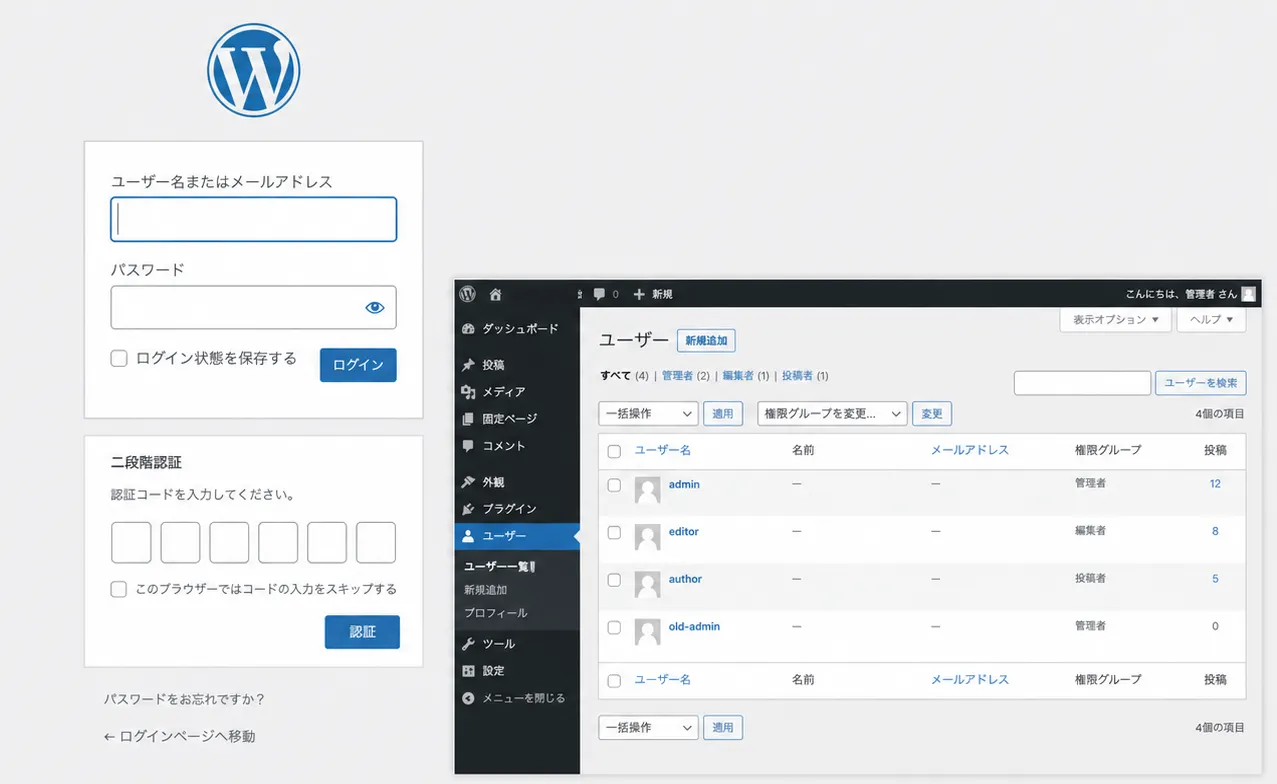
Task: Click the 認証 button
Action: coord(362,632)
